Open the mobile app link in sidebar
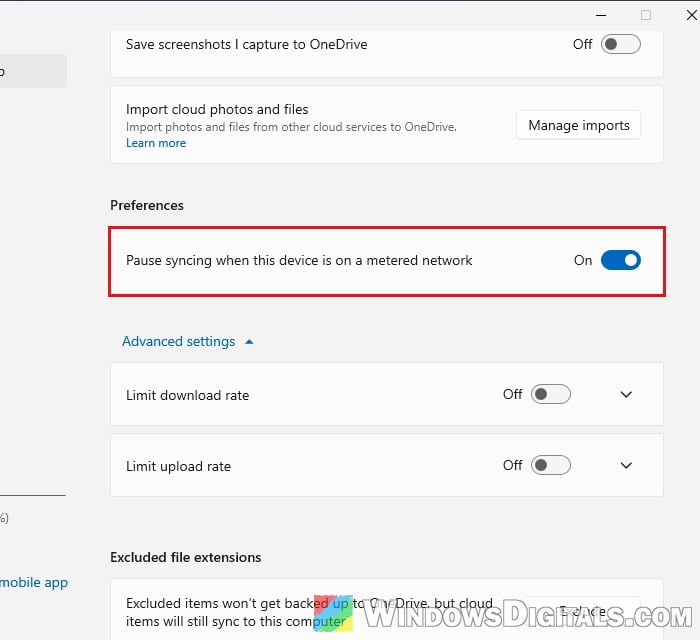700x640 pixels. 33,582
